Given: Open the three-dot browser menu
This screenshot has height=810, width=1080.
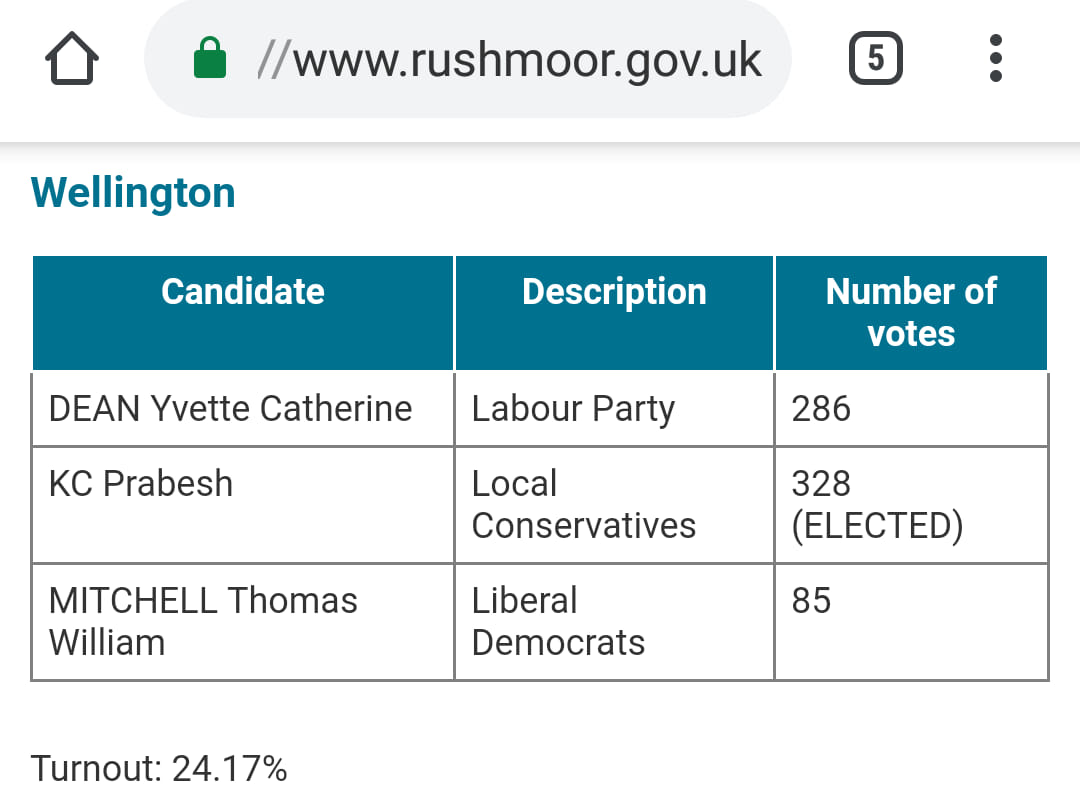Looking at the screenshot, I should click(995, 59).
